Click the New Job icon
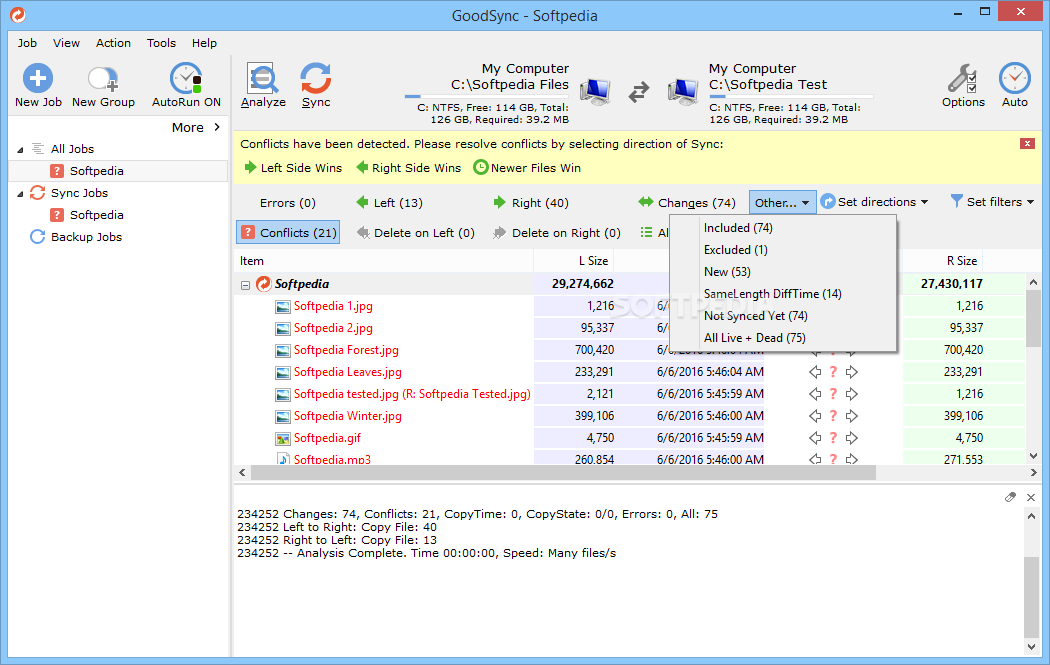Image resolution: width=1050 pixels, height=665 pixels. [x=38, y=78]
